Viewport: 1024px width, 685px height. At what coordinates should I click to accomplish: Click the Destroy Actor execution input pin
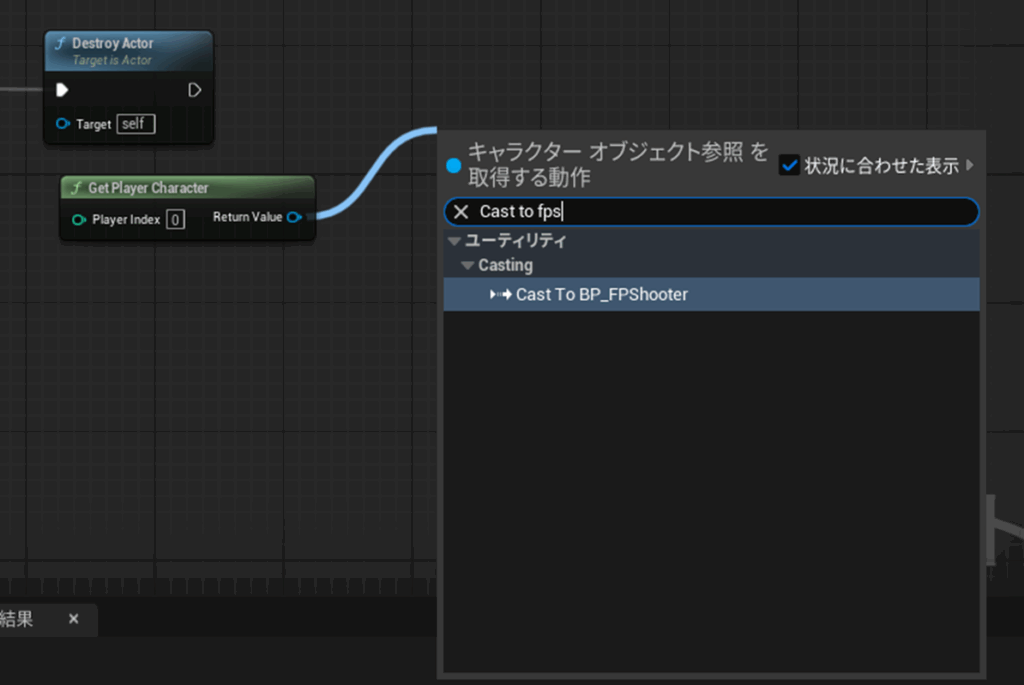(x=62, y=90)
